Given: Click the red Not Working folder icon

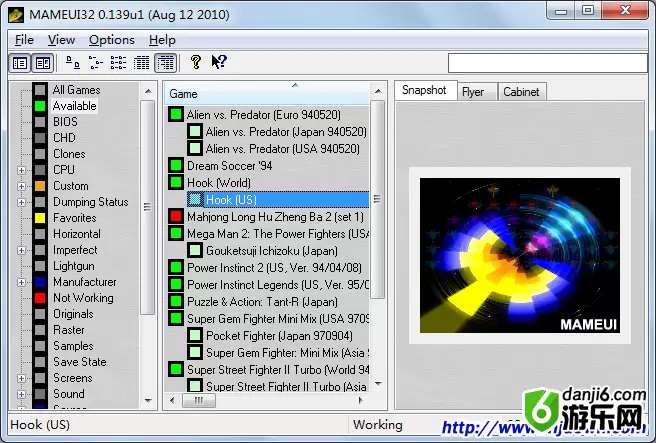Looking at the screenshot, I should [x=40, y=298].
